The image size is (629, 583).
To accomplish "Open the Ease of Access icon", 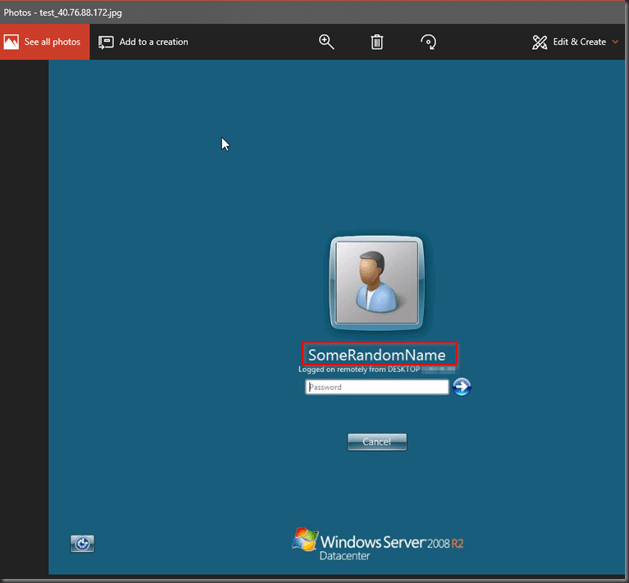I will (x=82, y=543).
